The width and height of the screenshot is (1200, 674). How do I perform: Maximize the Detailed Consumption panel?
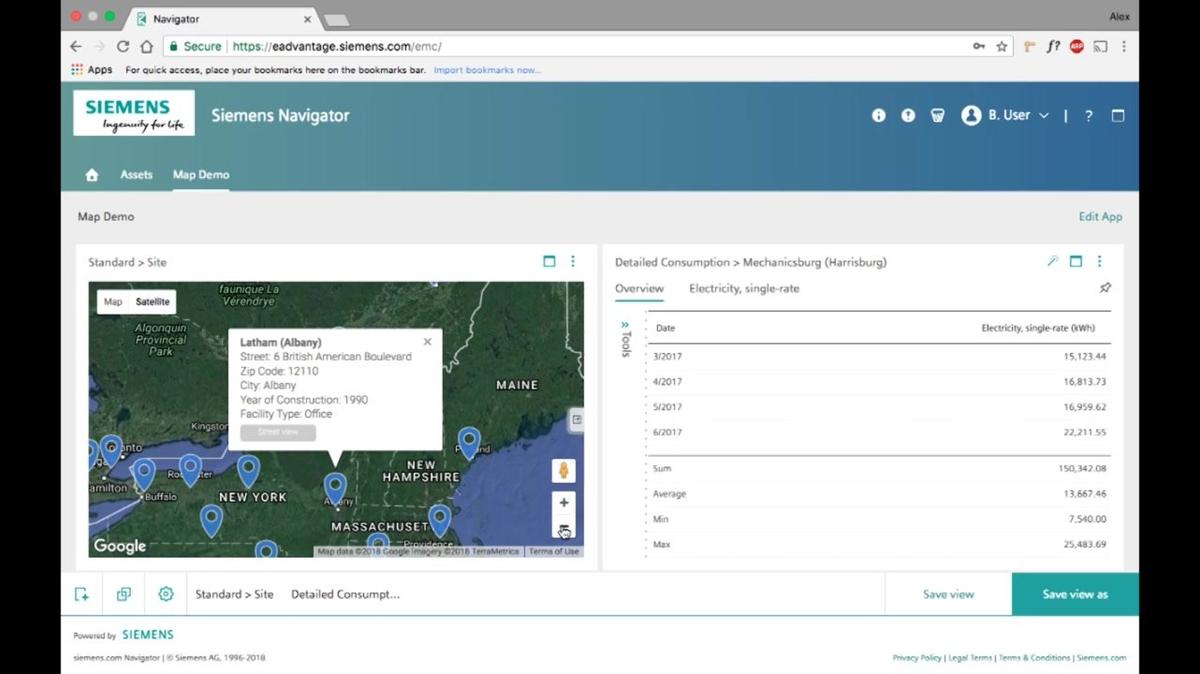coord(1076,261)
